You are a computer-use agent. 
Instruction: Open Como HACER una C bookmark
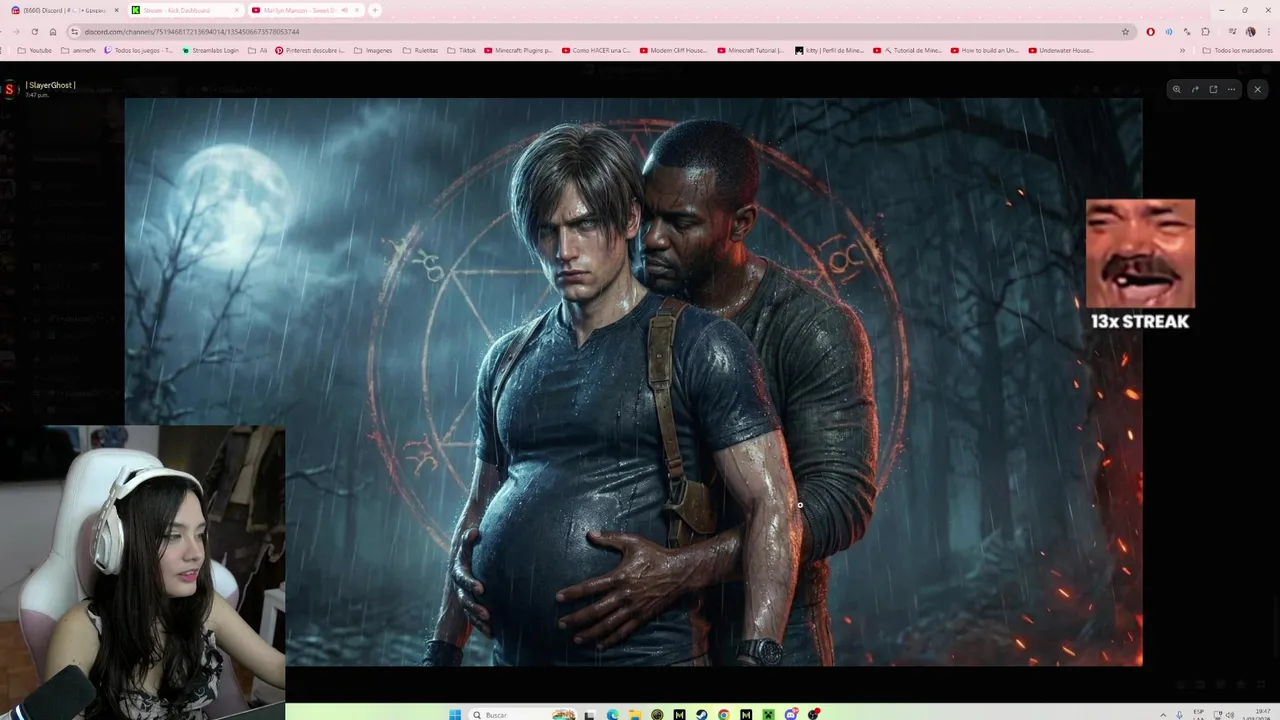tap(596, 50)
